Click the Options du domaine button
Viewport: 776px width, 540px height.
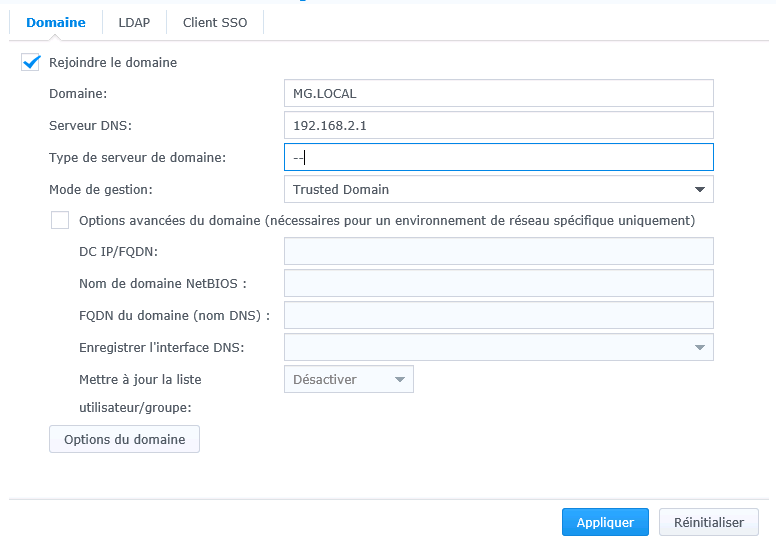[x=124, y=439]
